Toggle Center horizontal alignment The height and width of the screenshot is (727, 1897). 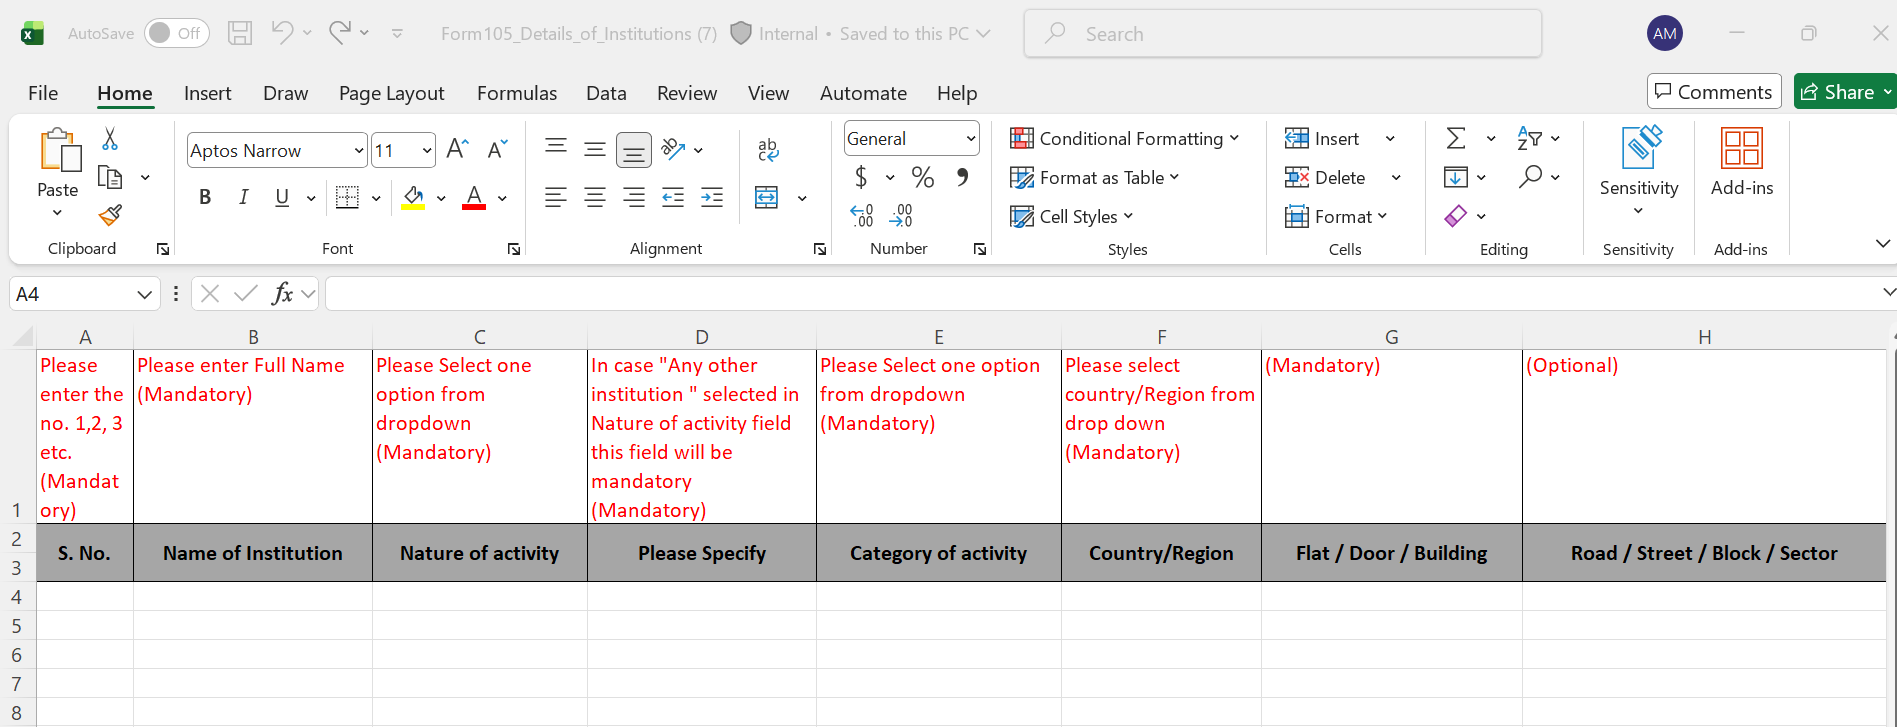(x=595, y=197)
